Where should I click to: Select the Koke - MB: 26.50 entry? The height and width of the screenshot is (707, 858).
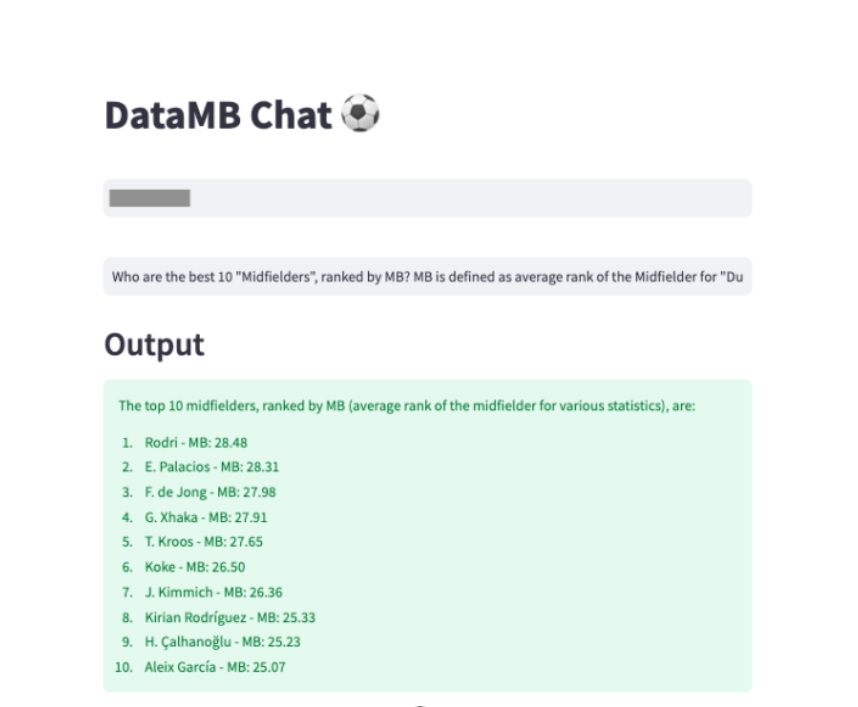[195, 567]
